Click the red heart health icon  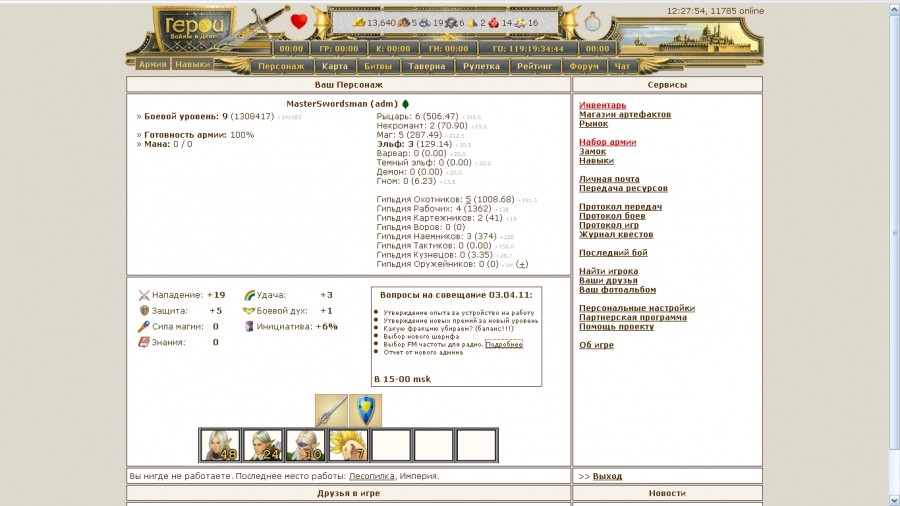[x=299, y=21]
